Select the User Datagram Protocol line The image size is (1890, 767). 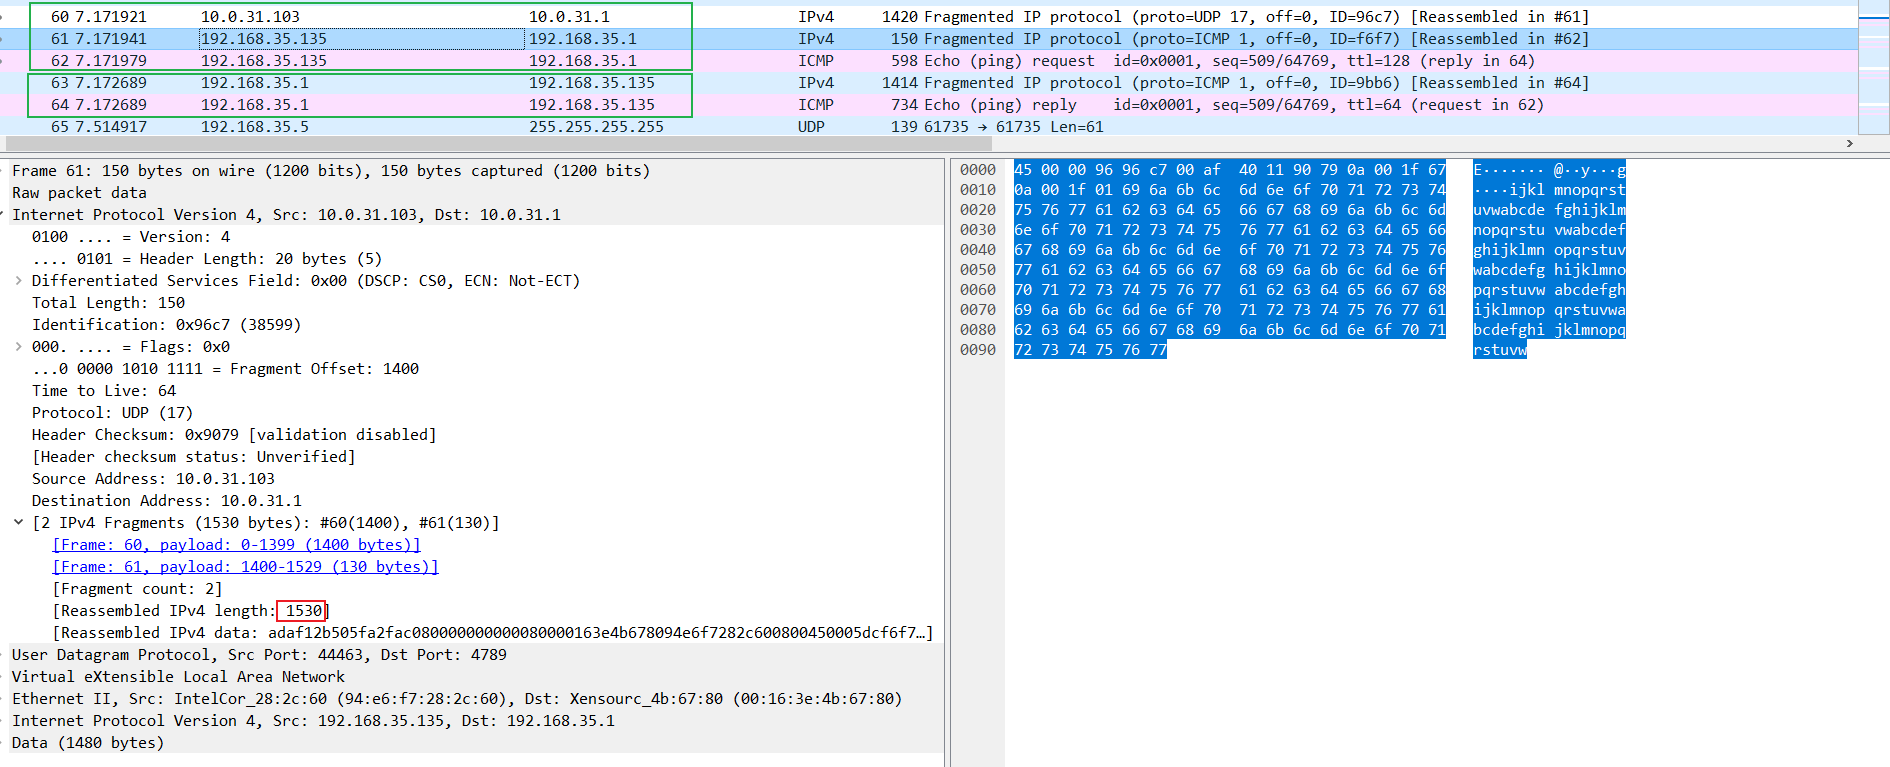pyautogui.click(x=259, y=655)
